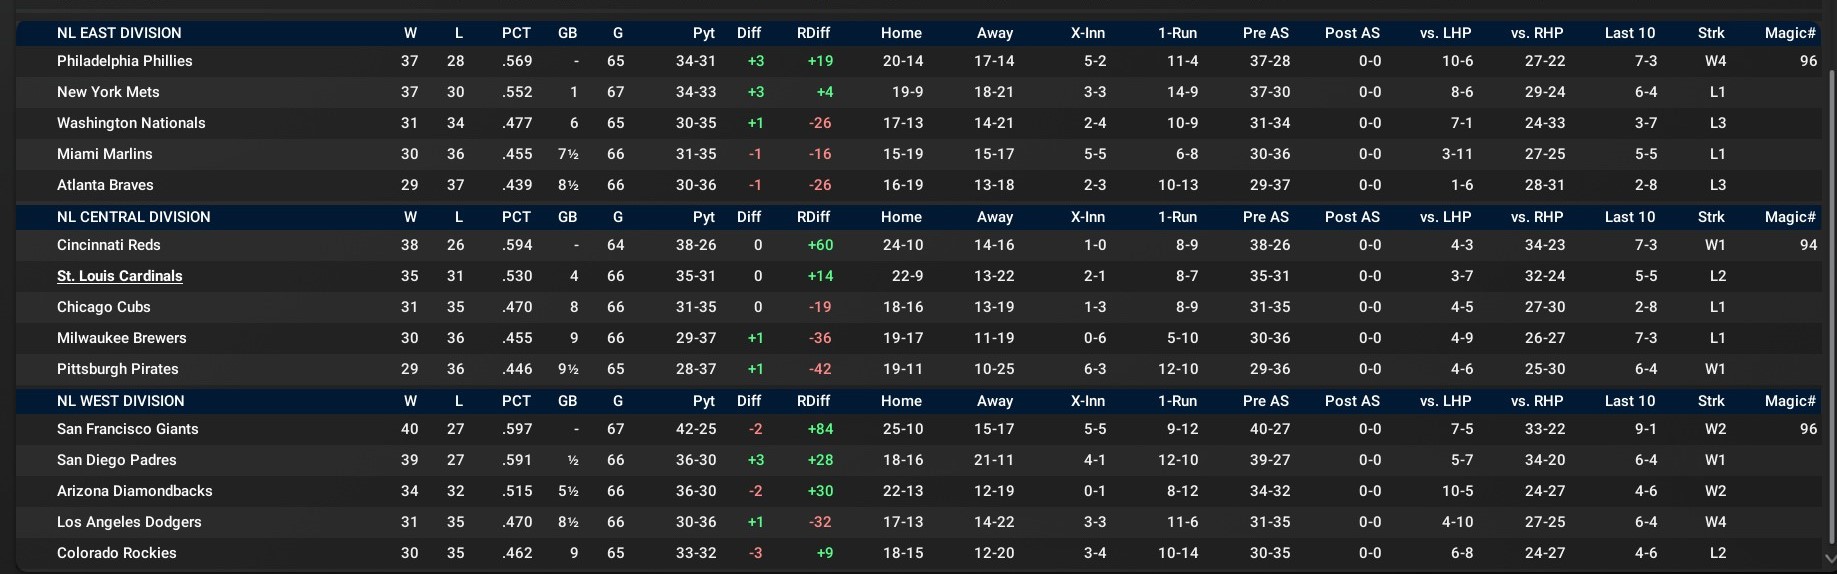This screenshot has height=574, width=1837.
Task: Open the St. Louis Cardinals team link
Action: 120,276
